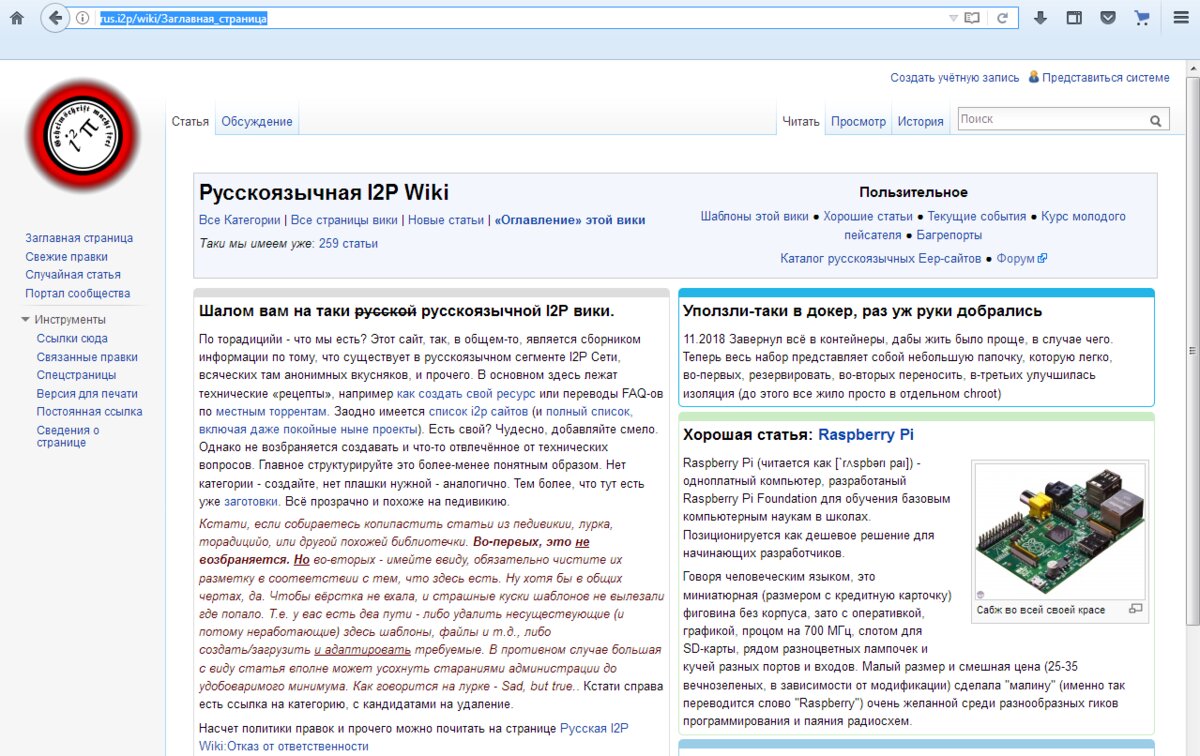
Task: Collapse the Инструменты sidebar section
Action: click(x=26, y=320)
